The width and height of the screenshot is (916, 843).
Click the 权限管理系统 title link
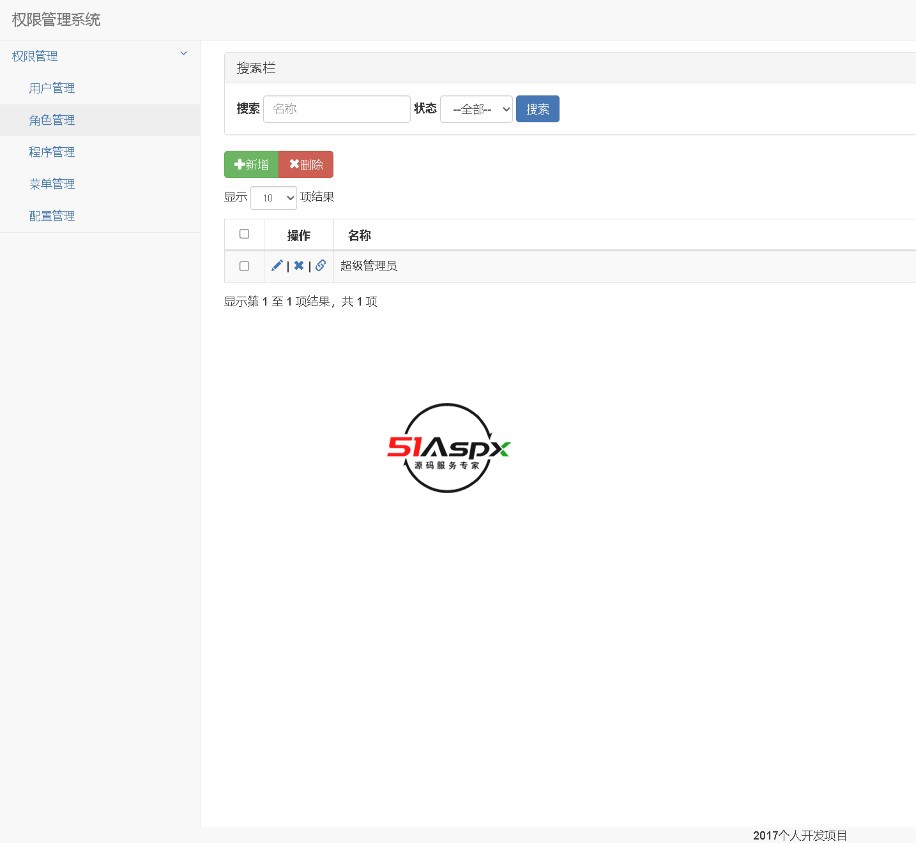click(x=56, y=20)
